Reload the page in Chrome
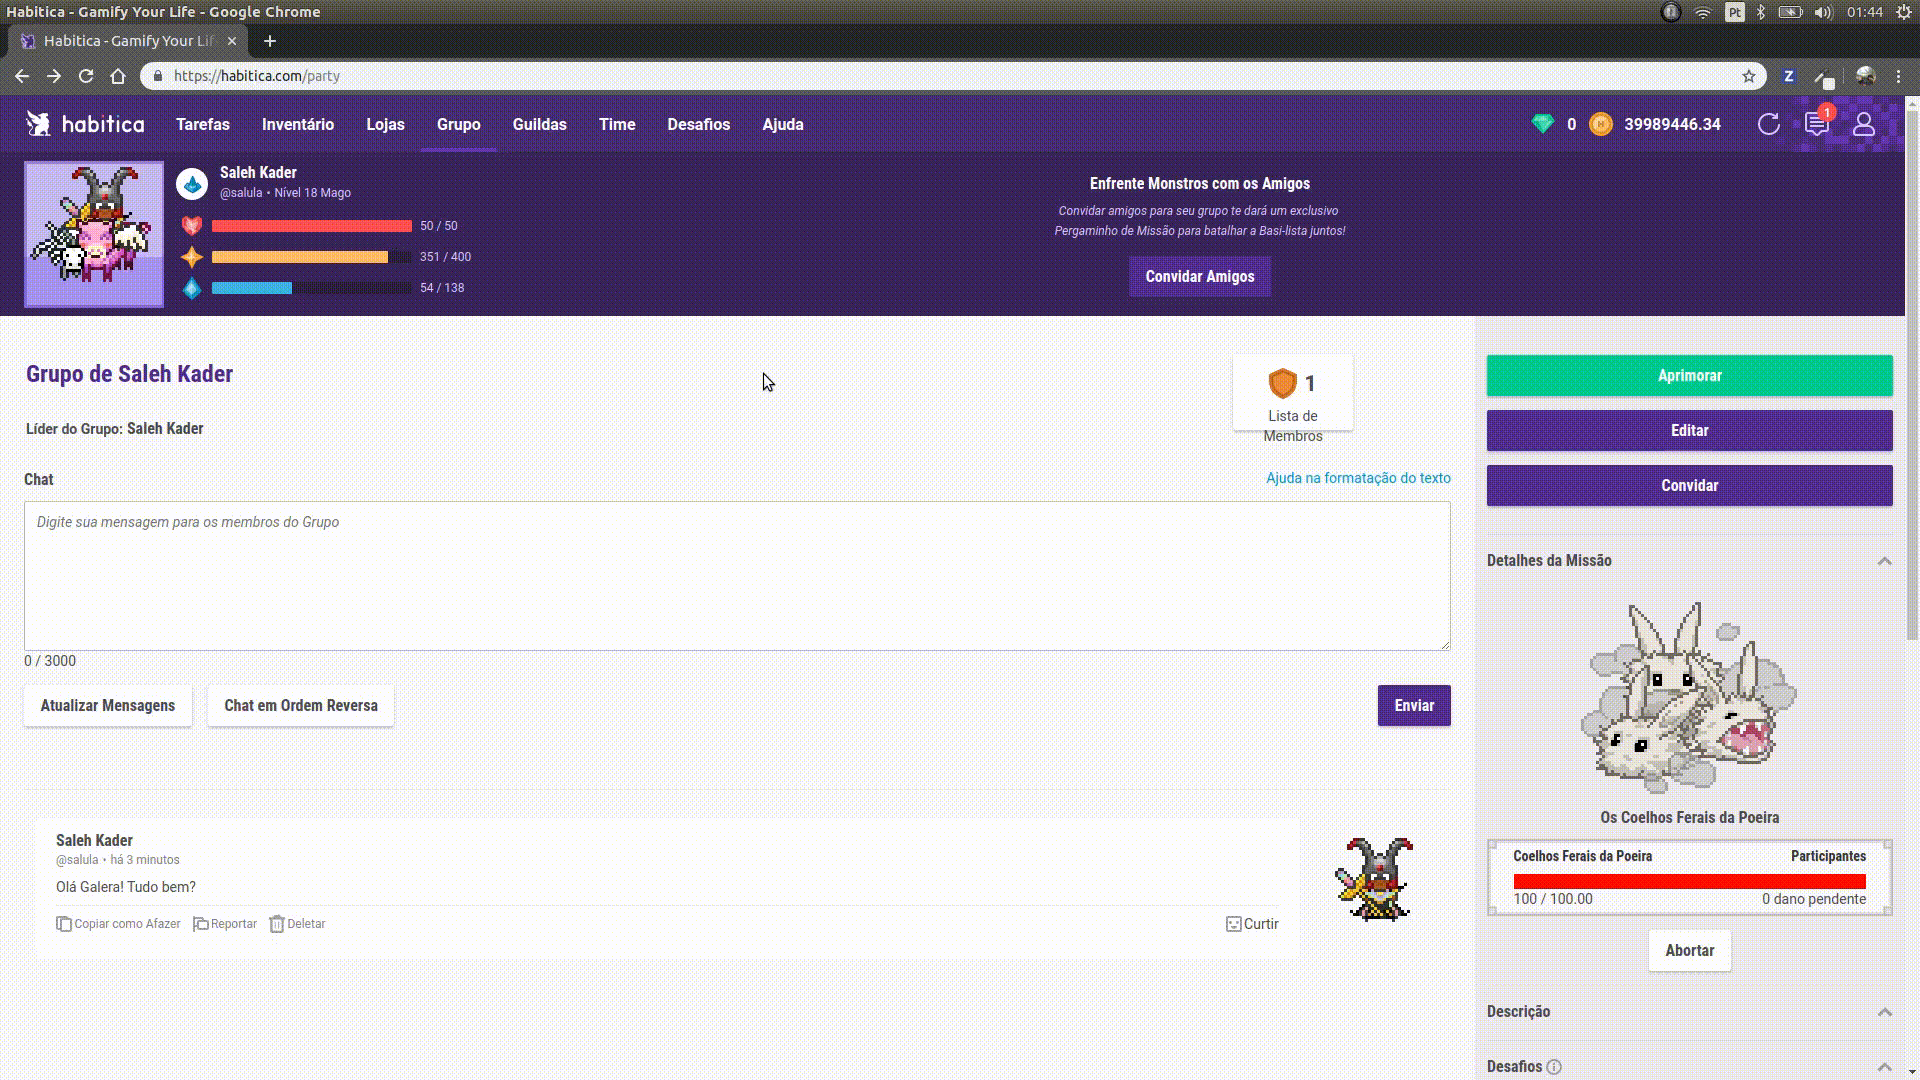The image size is (1920, 1080). point(86,76)
